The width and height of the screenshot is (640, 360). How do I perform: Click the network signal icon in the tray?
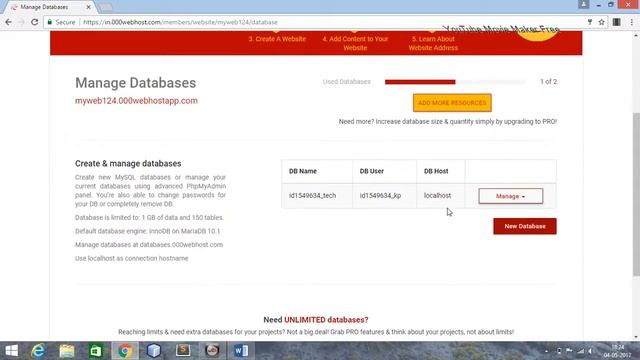pyautogui.click(x=580, y=351)
